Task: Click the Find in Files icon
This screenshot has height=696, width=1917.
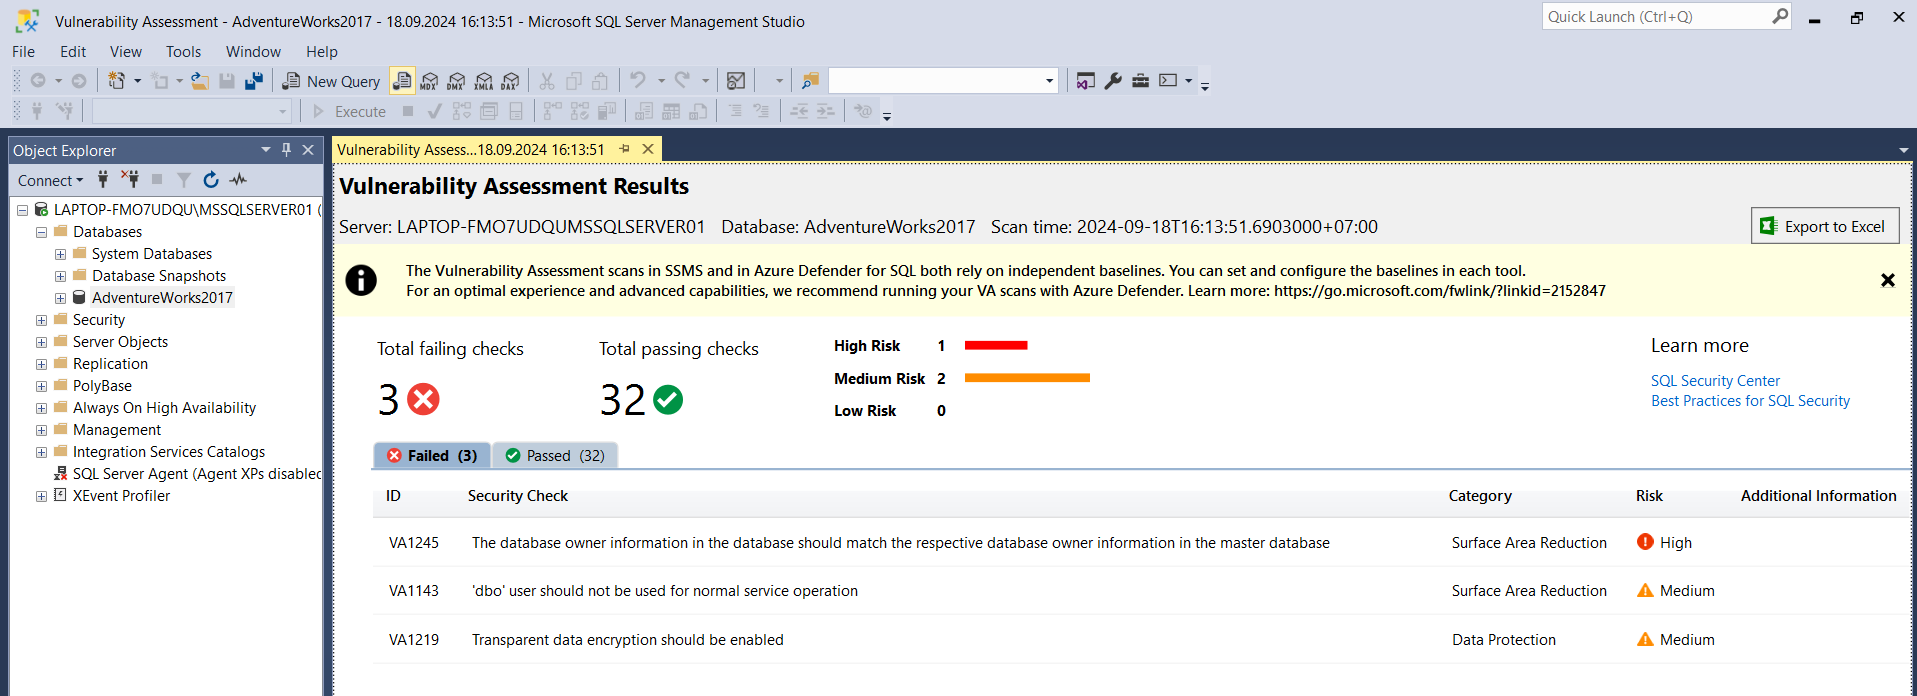Action: 810,81
